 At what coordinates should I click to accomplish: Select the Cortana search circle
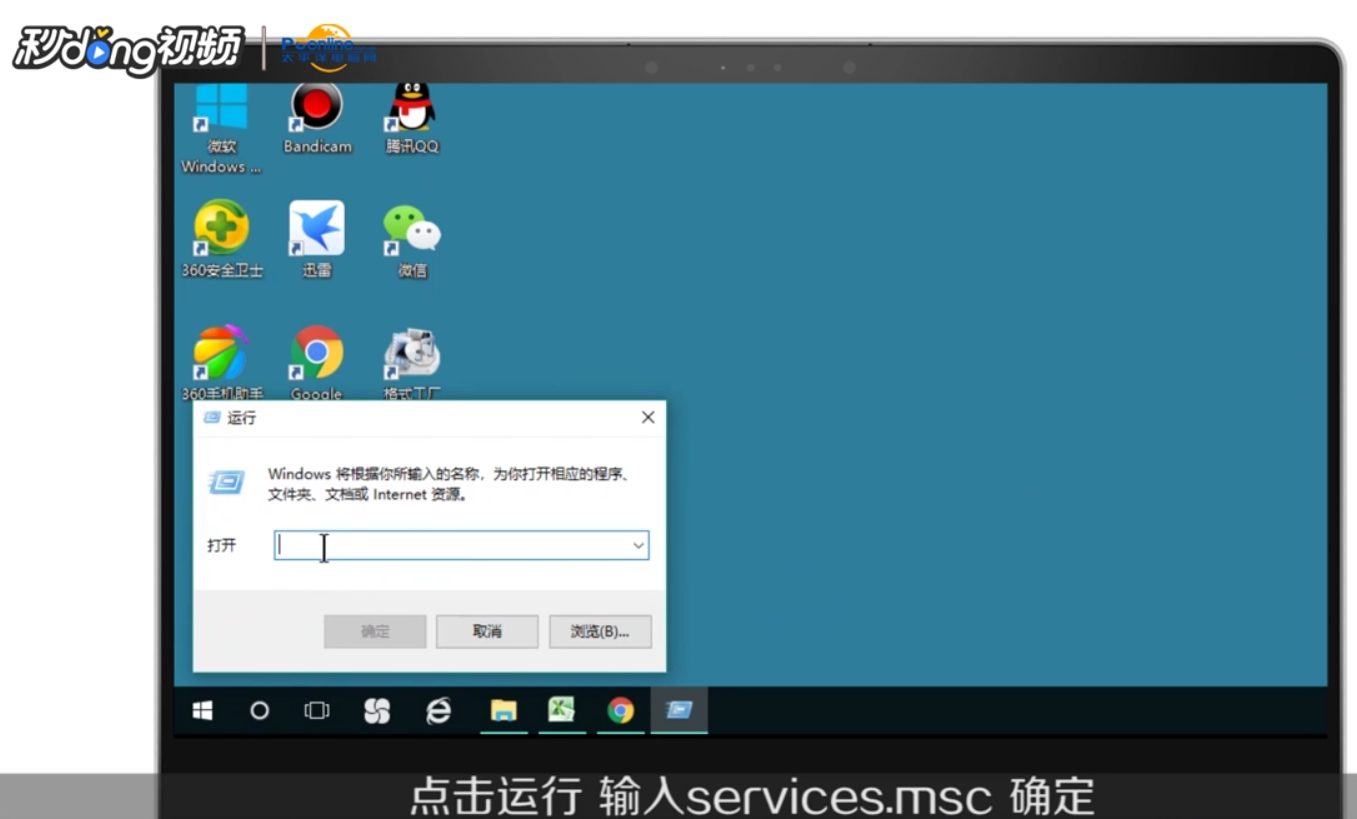coord(260,711)
